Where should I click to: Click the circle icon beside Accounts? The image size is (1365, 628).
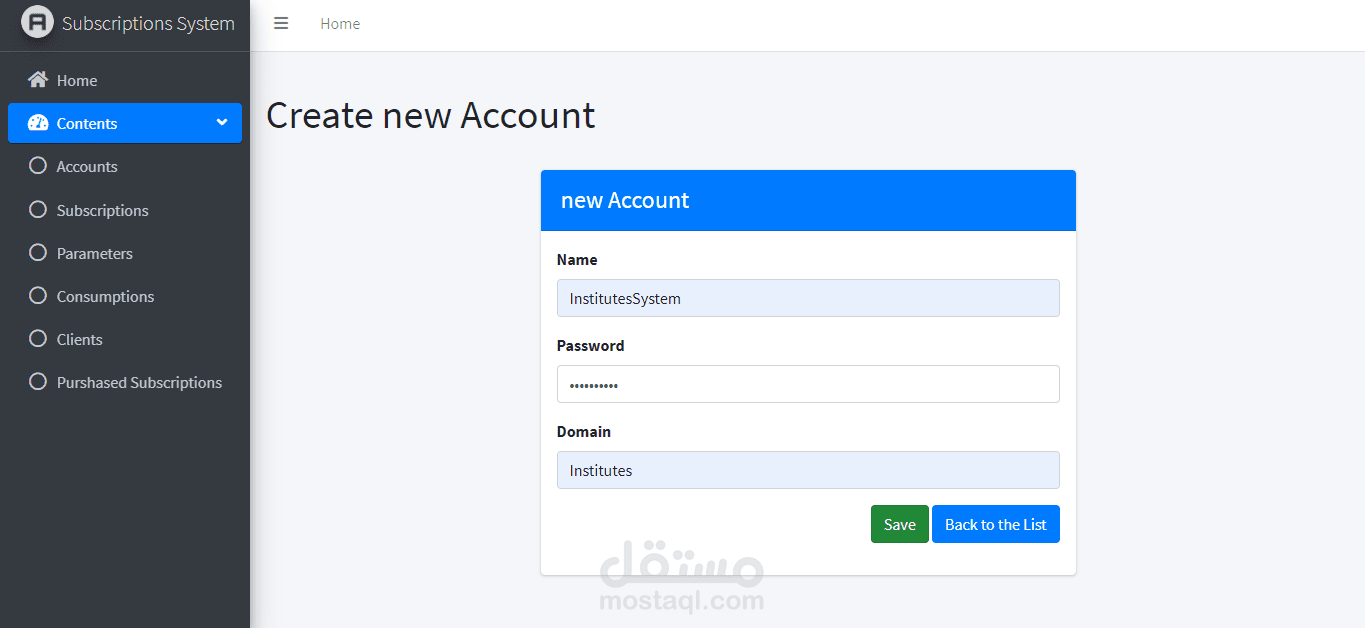38,166
